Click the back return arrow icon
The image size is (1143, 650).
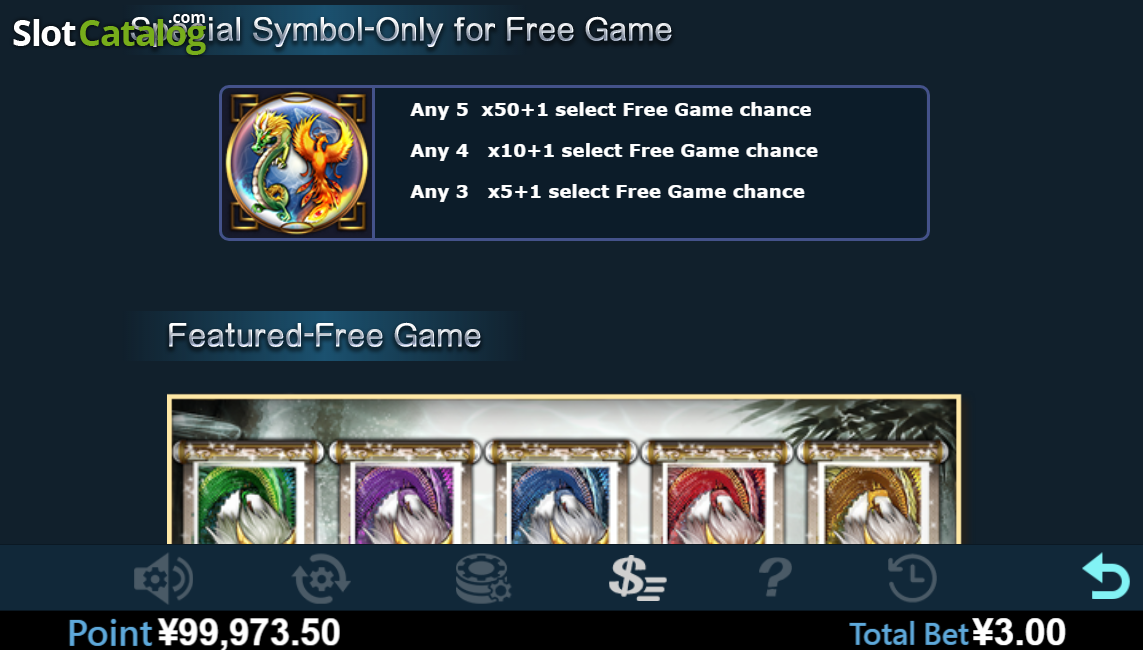pyautogui.click(x=1106, y=576)
